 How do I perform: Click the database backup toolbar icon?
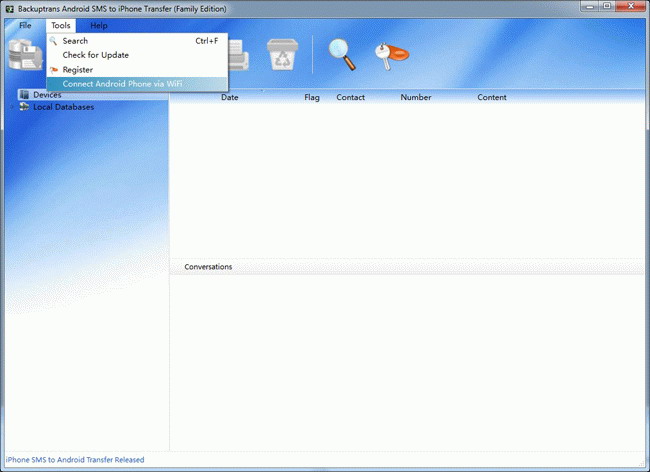26,54
